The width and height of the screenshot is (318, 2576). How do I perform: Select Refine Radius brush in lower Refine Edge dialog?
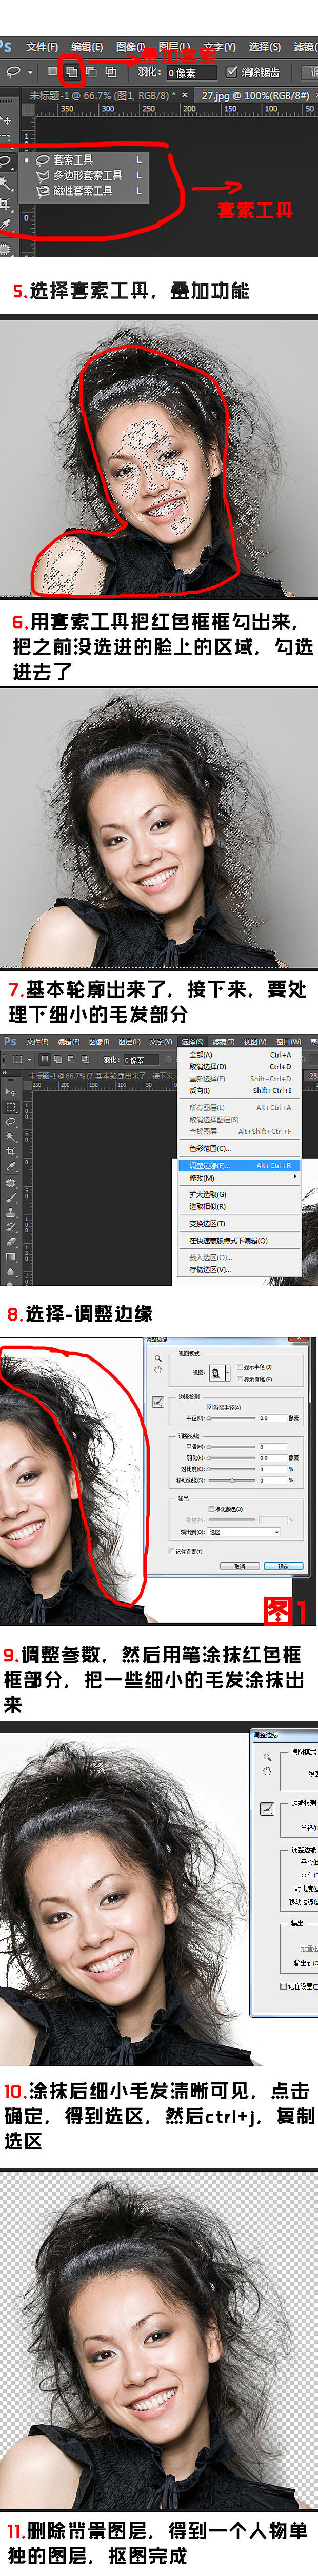[267, 1809]
